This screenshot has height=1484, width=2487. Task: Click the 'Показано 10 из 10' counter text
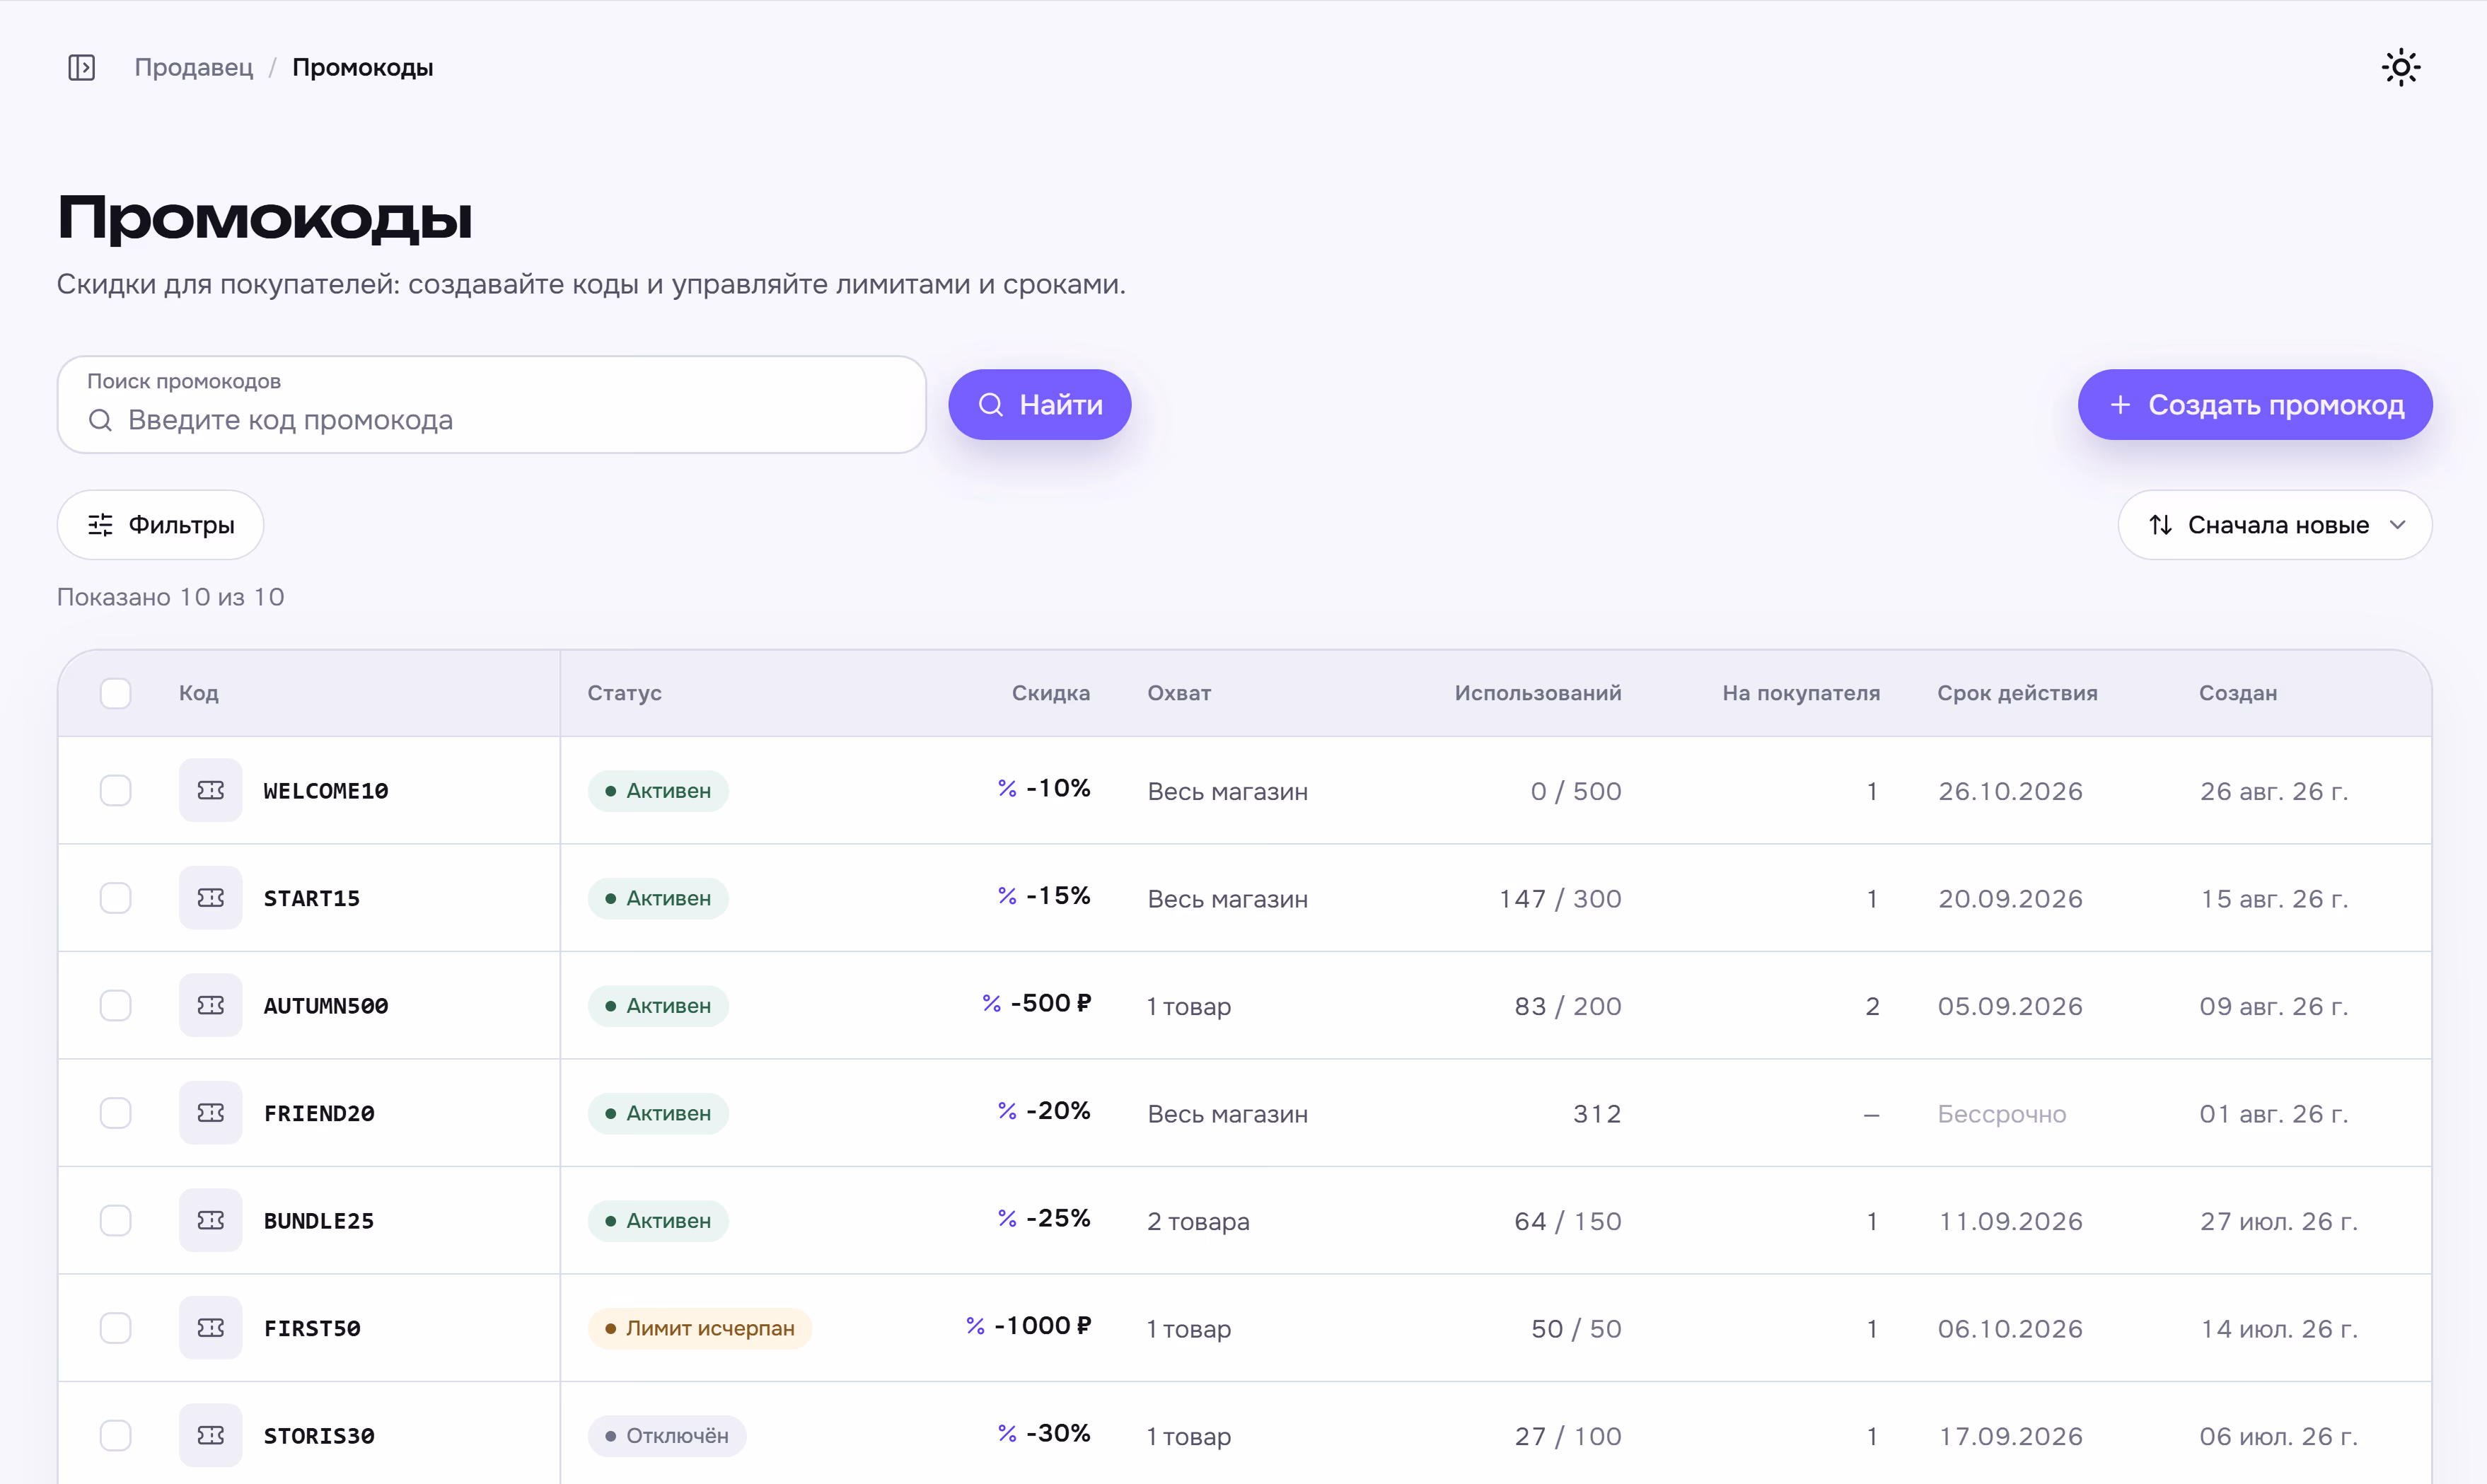pyautogui.click(x=170, y=597)
